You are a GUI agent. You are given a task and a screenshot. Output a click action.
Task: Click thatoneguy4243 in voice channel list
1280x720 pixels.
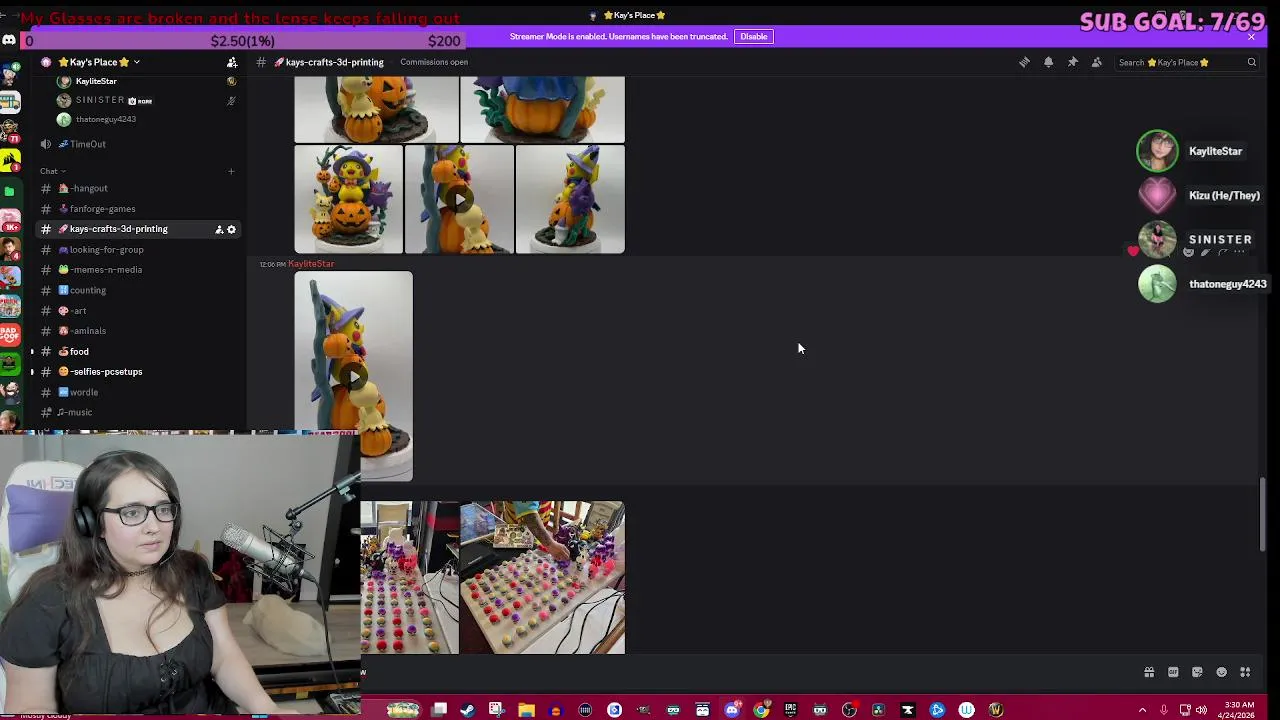coord(96,119)
